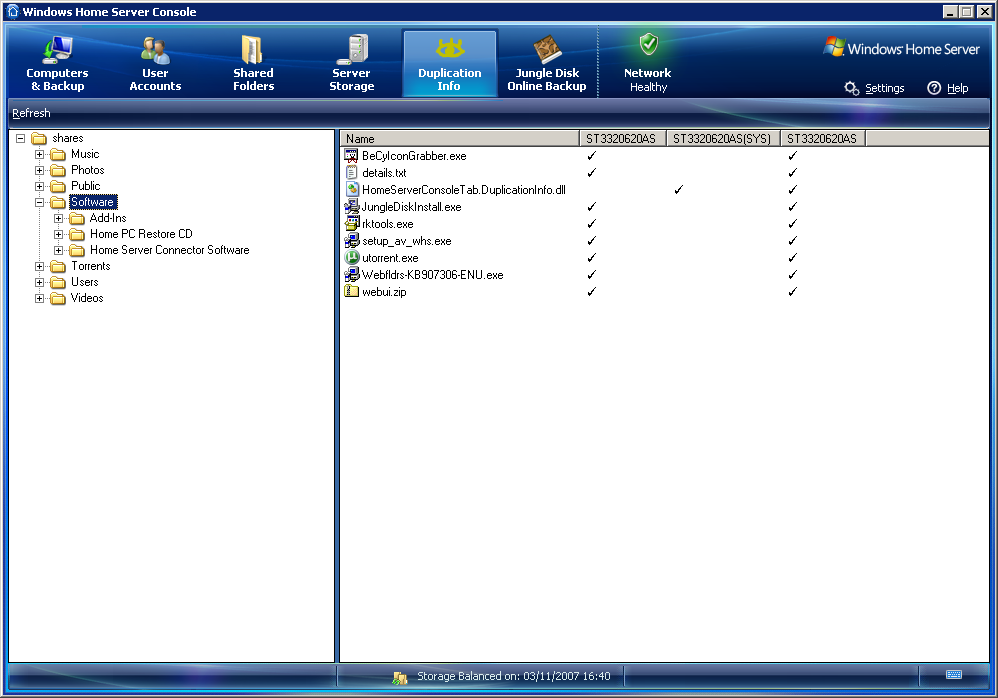
Task: Click the Videos folder icon
Action: (x=58, y=298)
